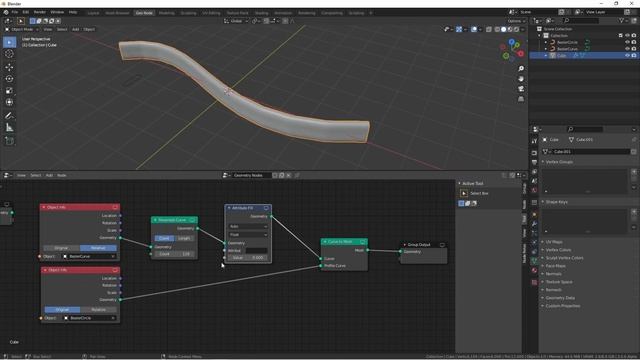This screenshot has width=640, height=360.
Task: Click the Select Box icon in Active Tool panel
Action: [464, 193]
